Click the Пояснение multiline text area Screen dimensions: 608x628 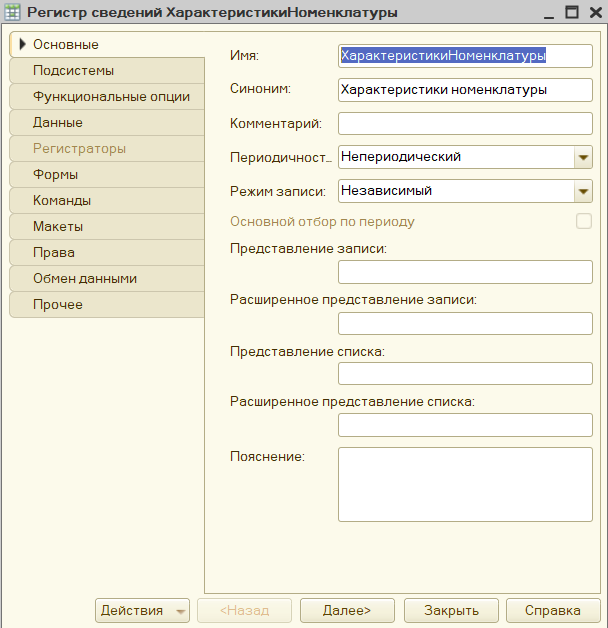465,485
